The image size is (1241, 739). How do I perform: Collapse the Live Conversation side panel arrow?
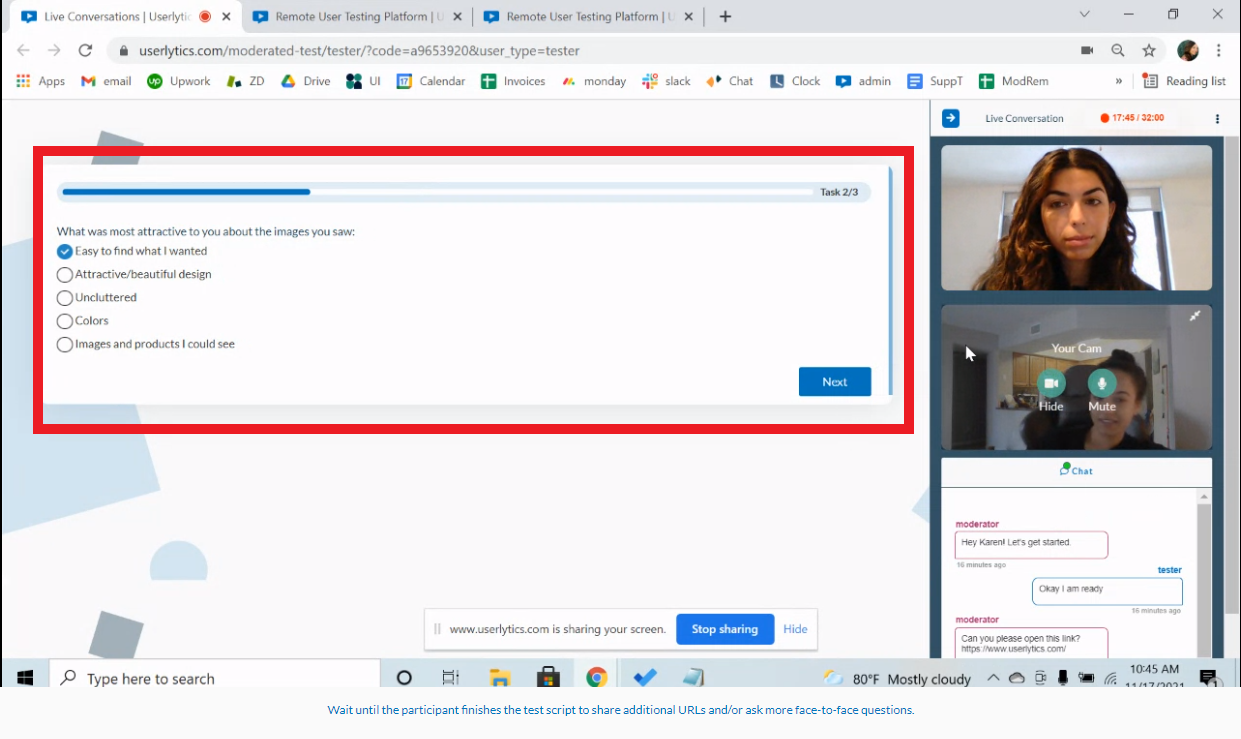click(x=950, y=118)
